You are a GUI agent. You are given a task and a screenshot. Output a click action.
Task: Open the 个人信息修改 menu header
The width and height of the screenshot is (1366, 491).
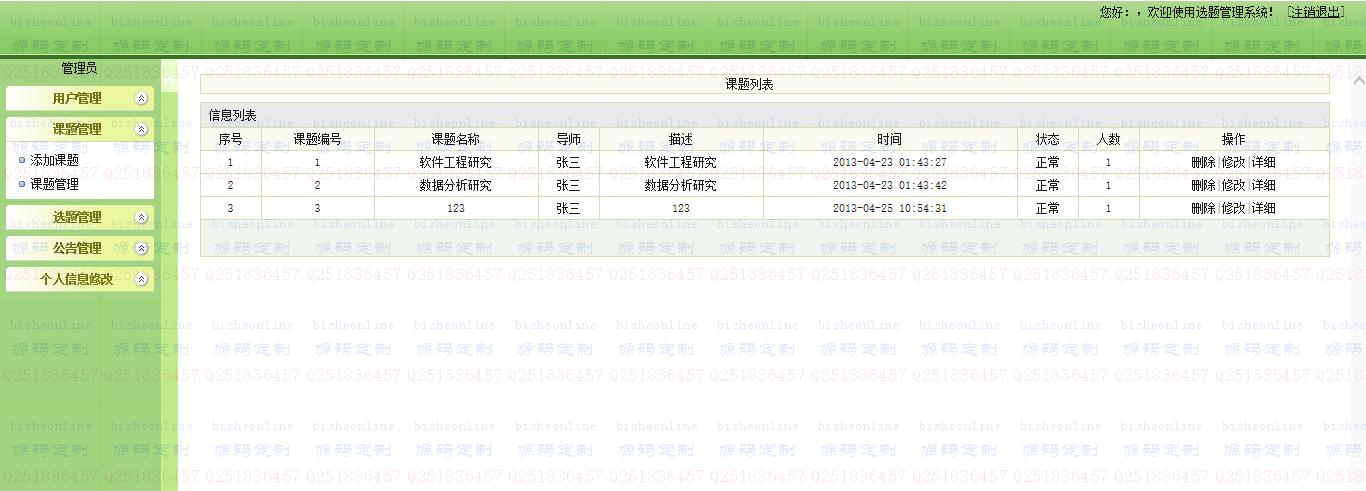[x=80, y=279]
